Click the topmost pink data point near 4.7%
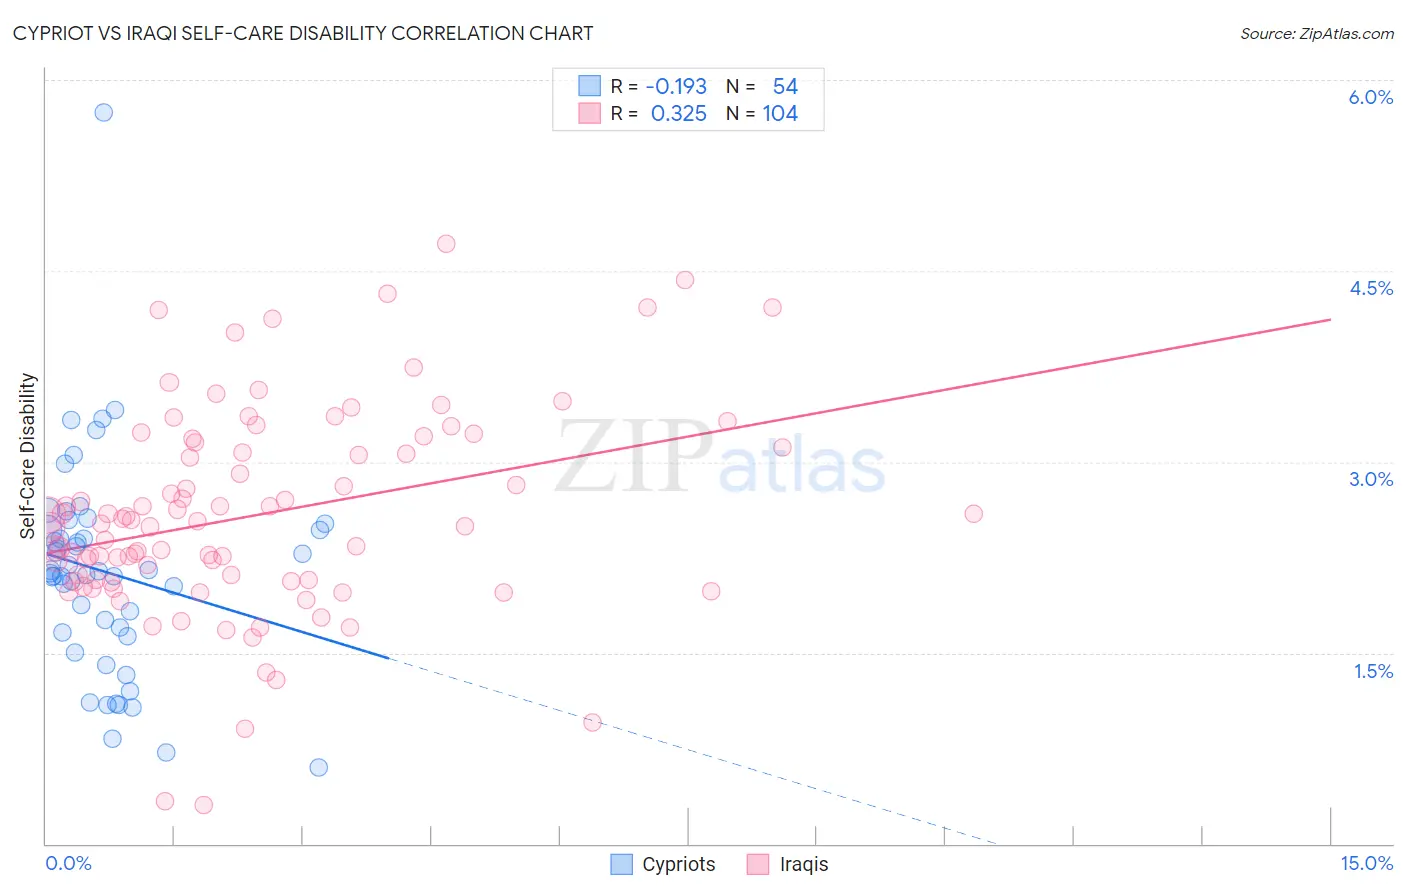The image size is (1406, 892). click(446, 244)
